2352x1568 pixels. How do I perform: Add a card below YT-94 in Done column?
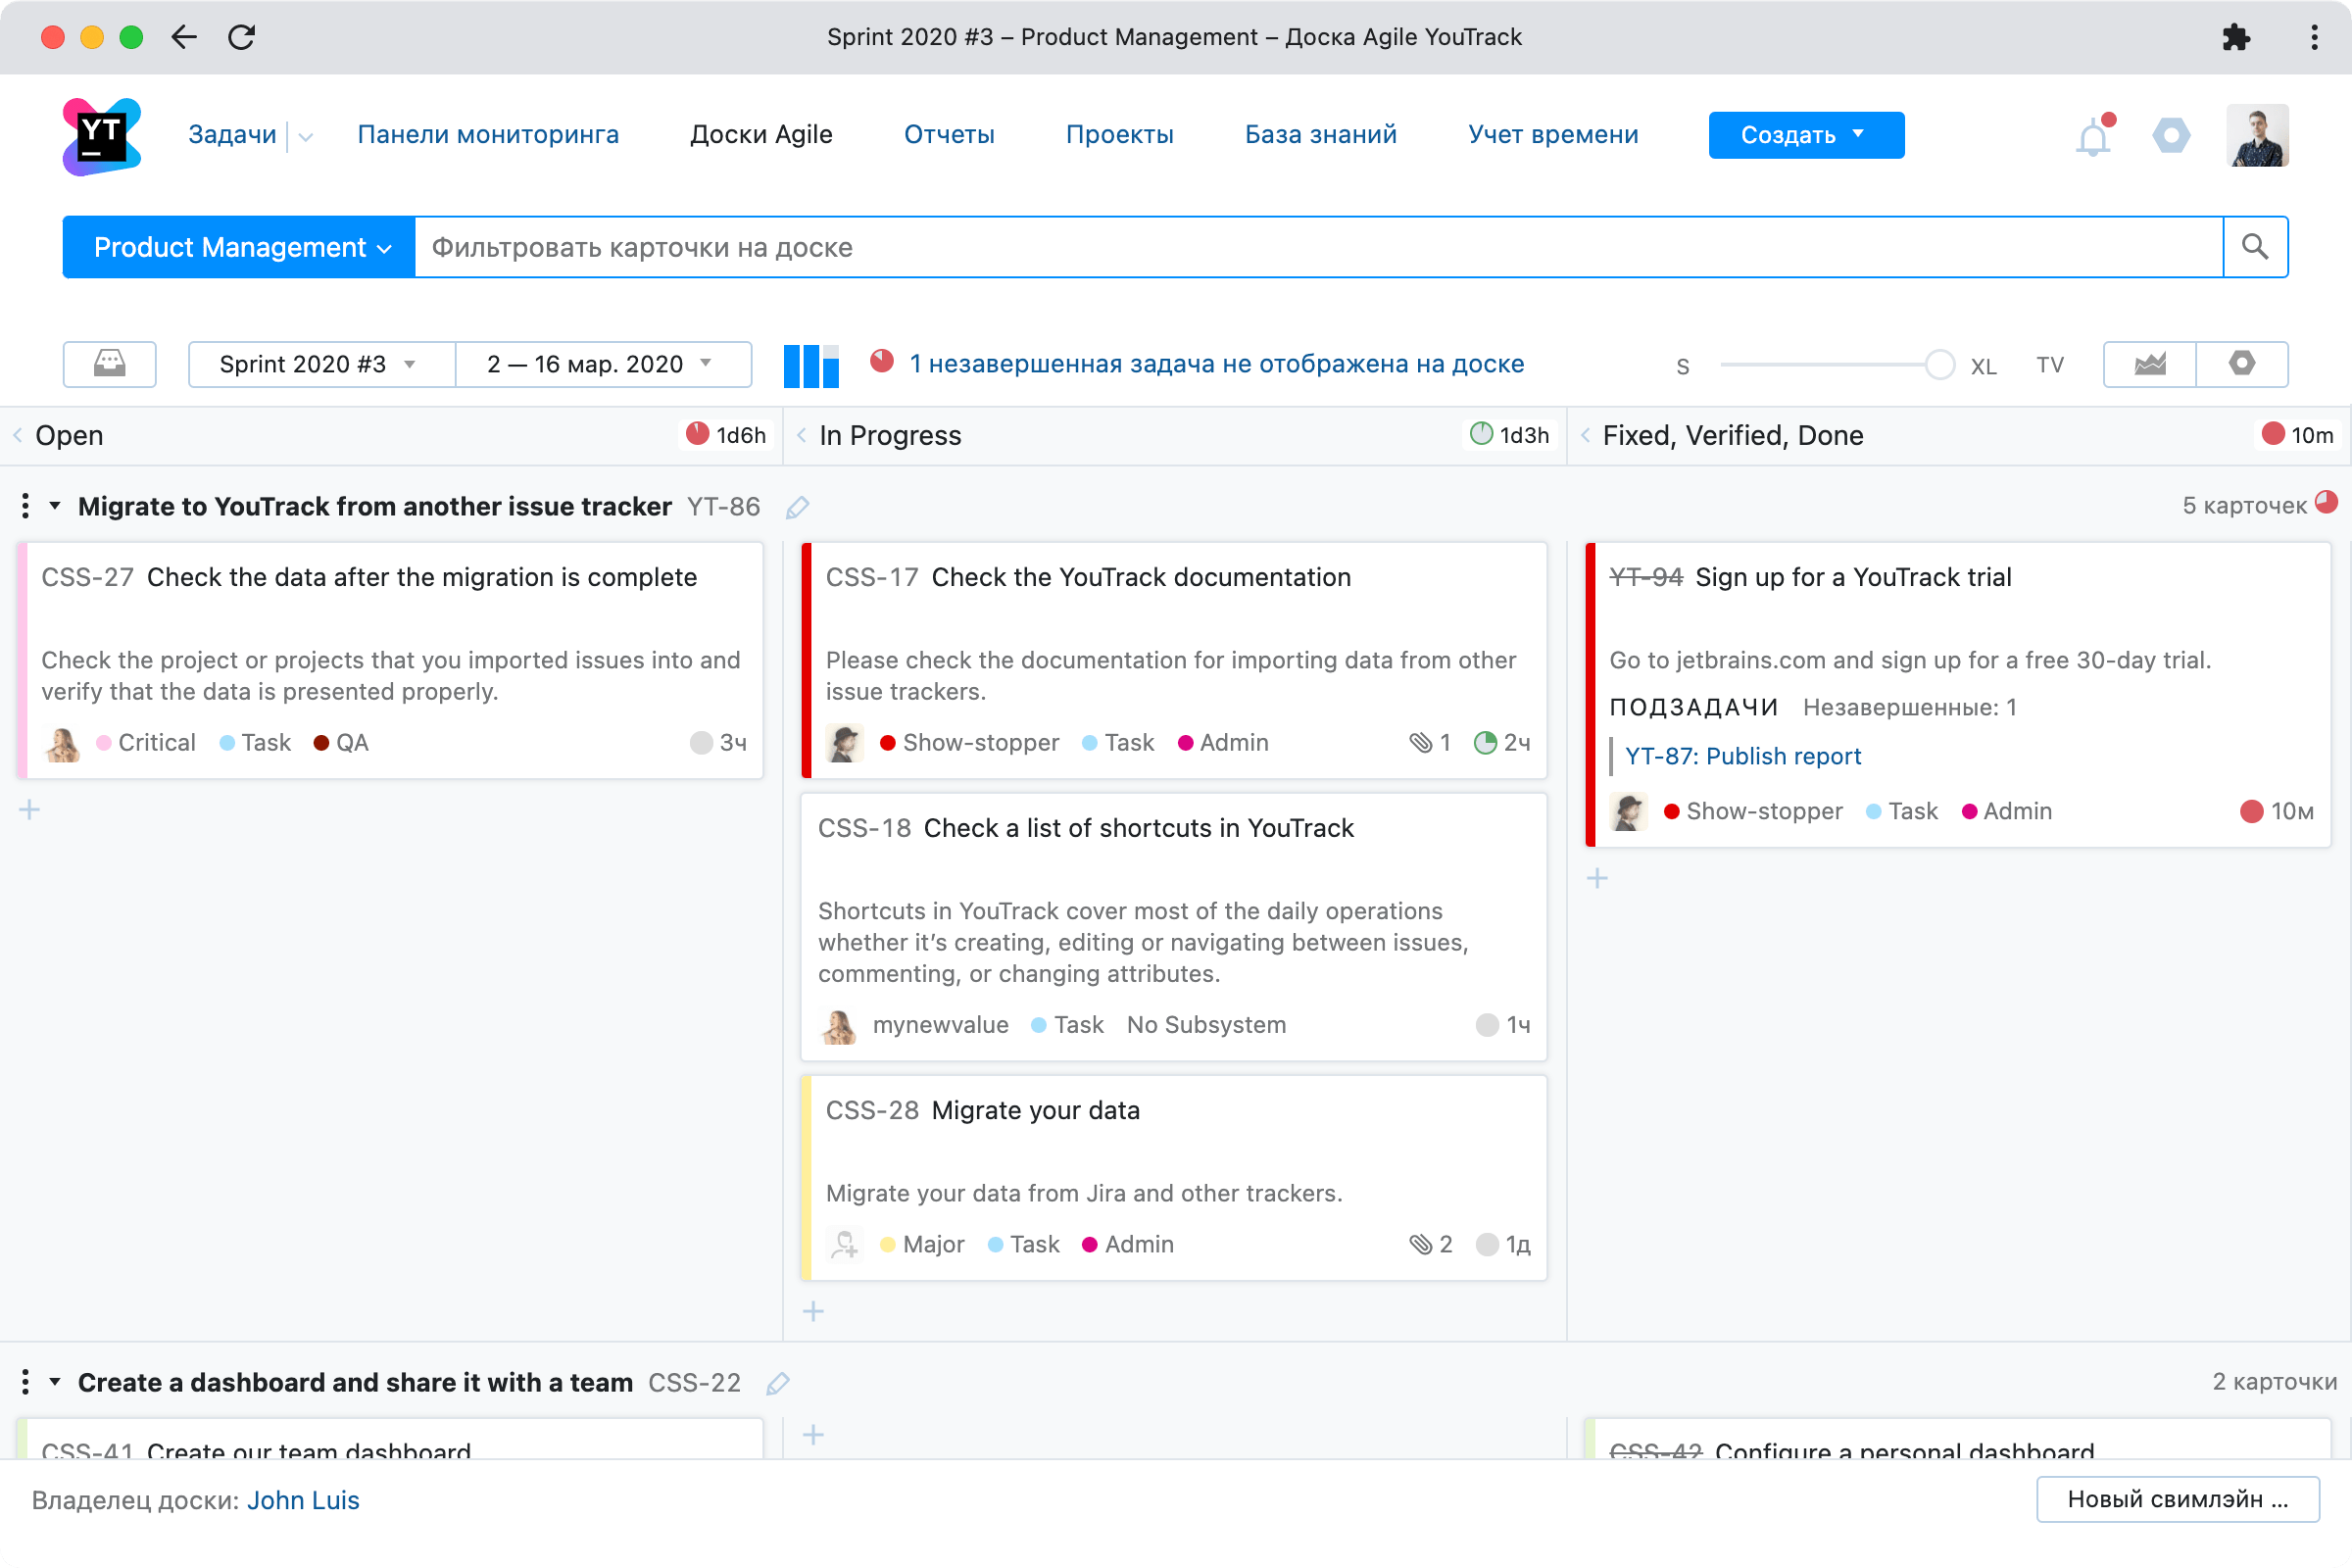click(x=1598, y=879)
